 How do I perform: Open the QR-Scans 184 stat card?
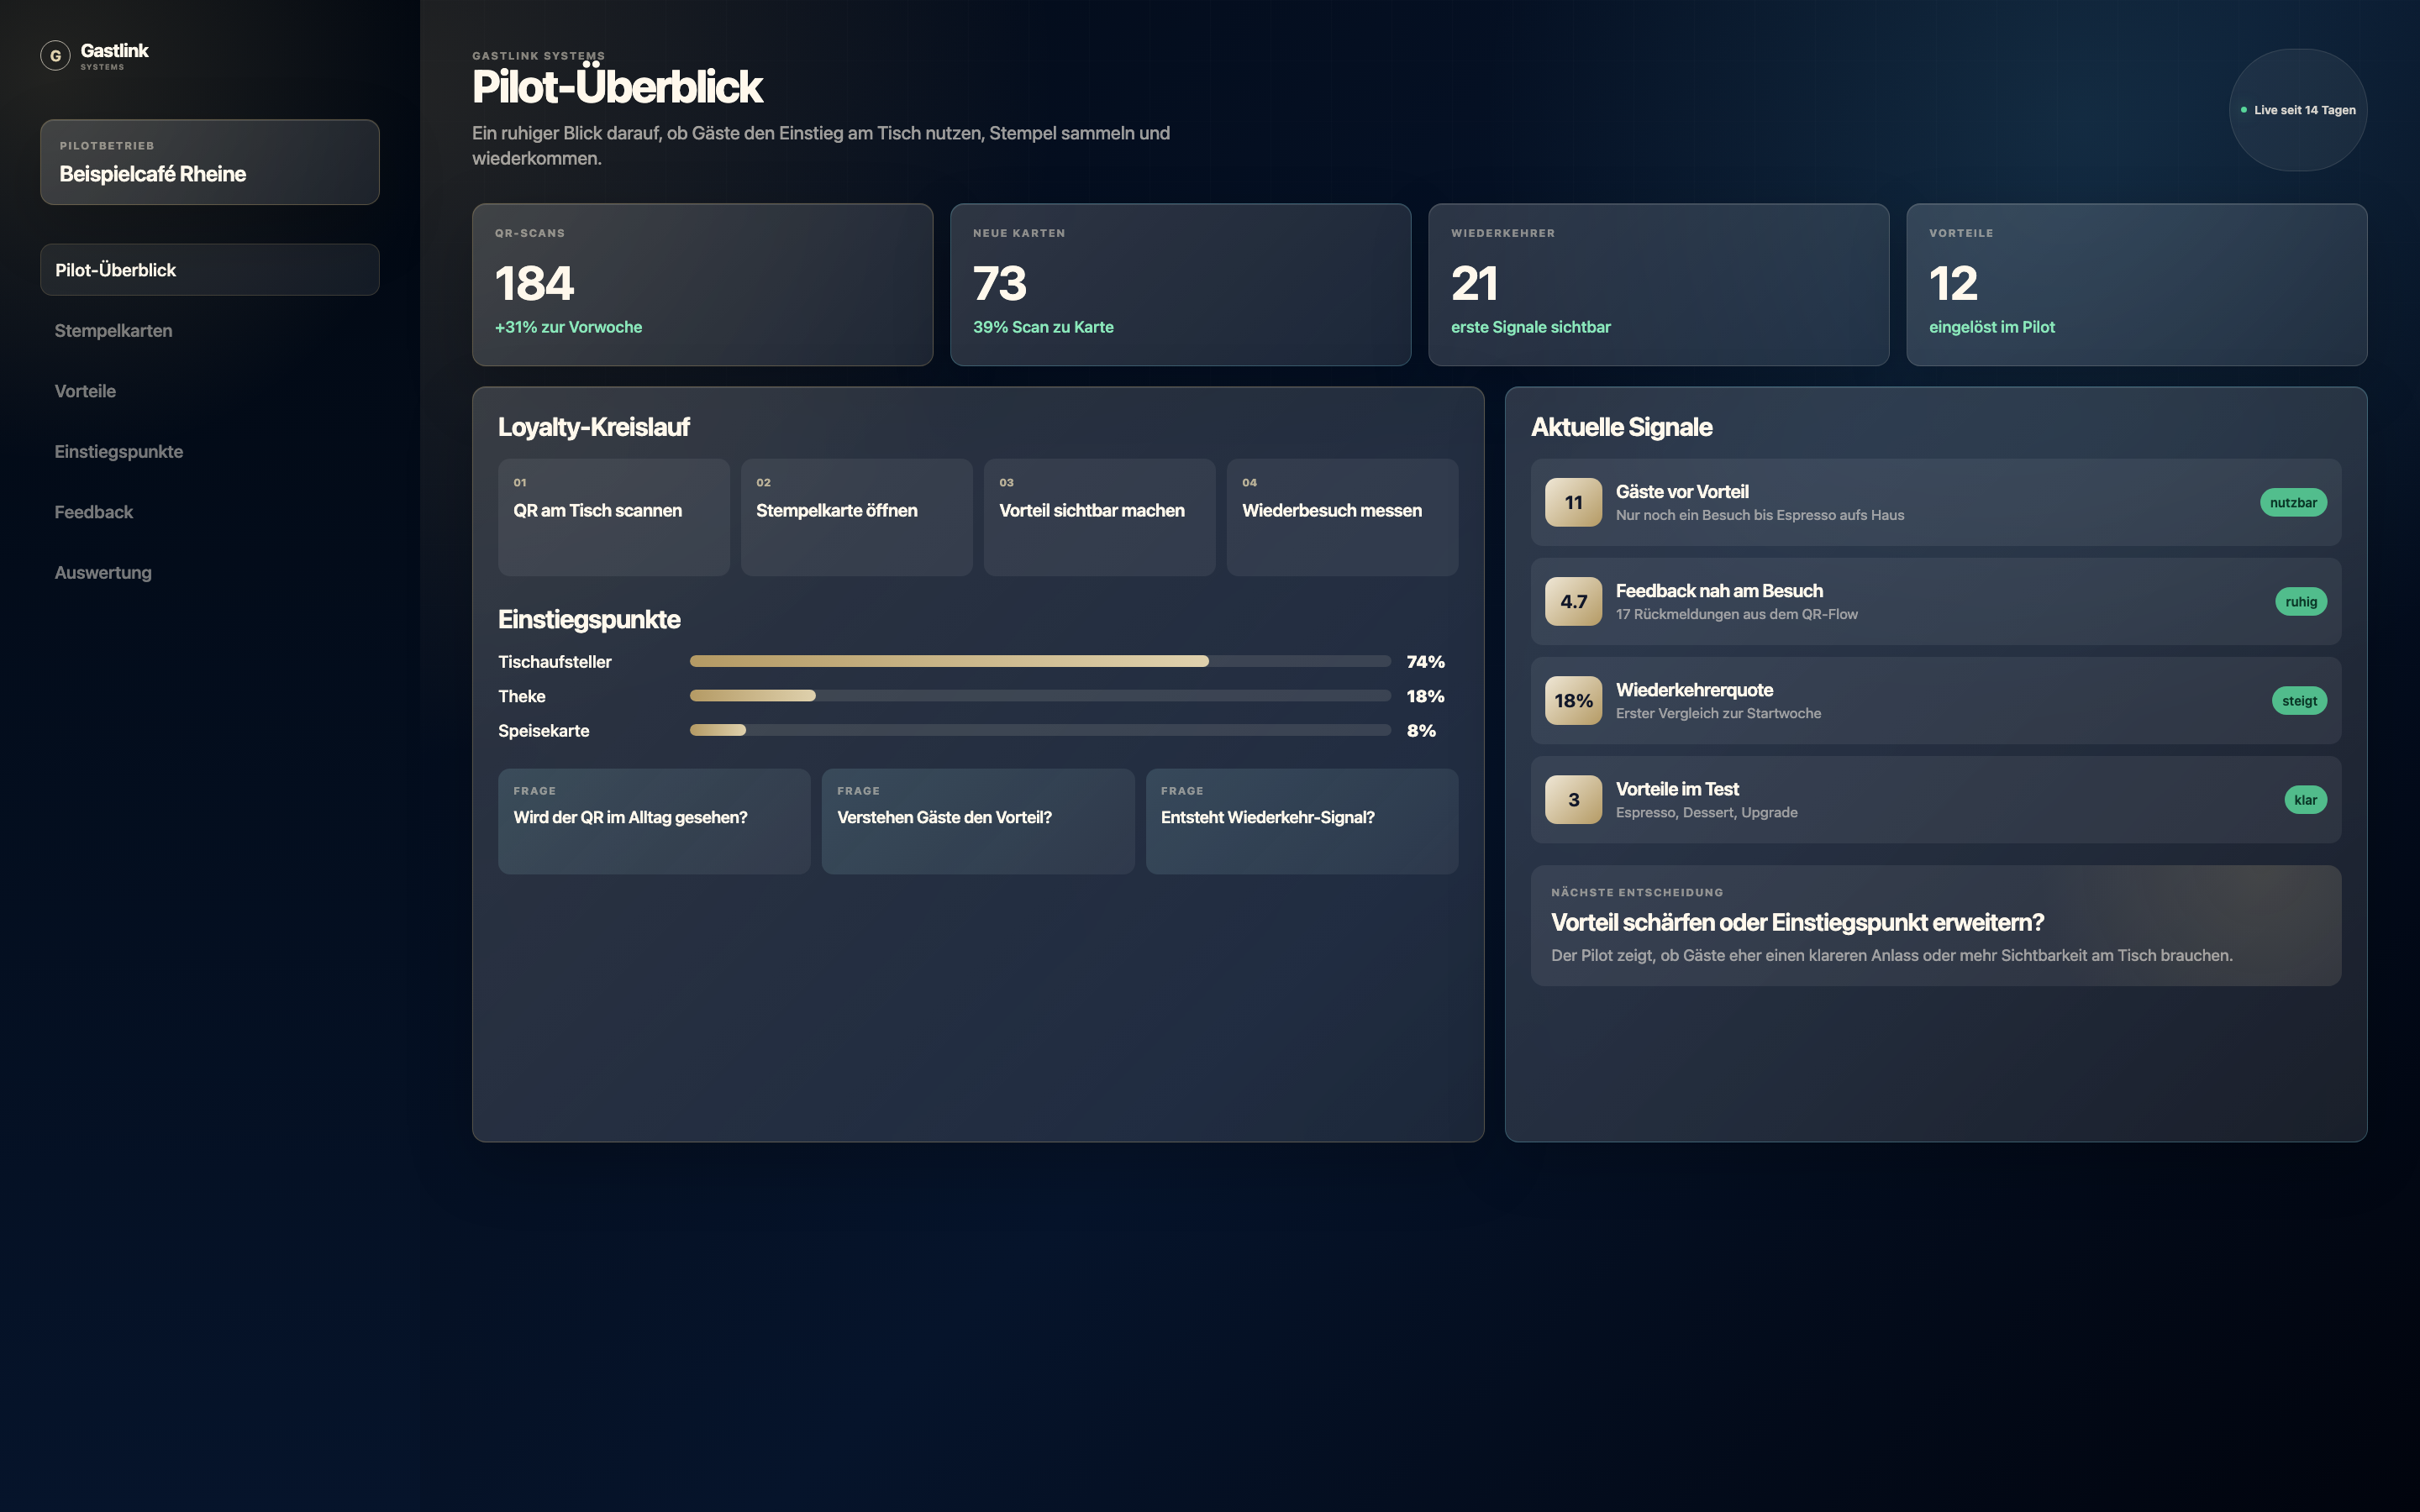click(702, 285)
